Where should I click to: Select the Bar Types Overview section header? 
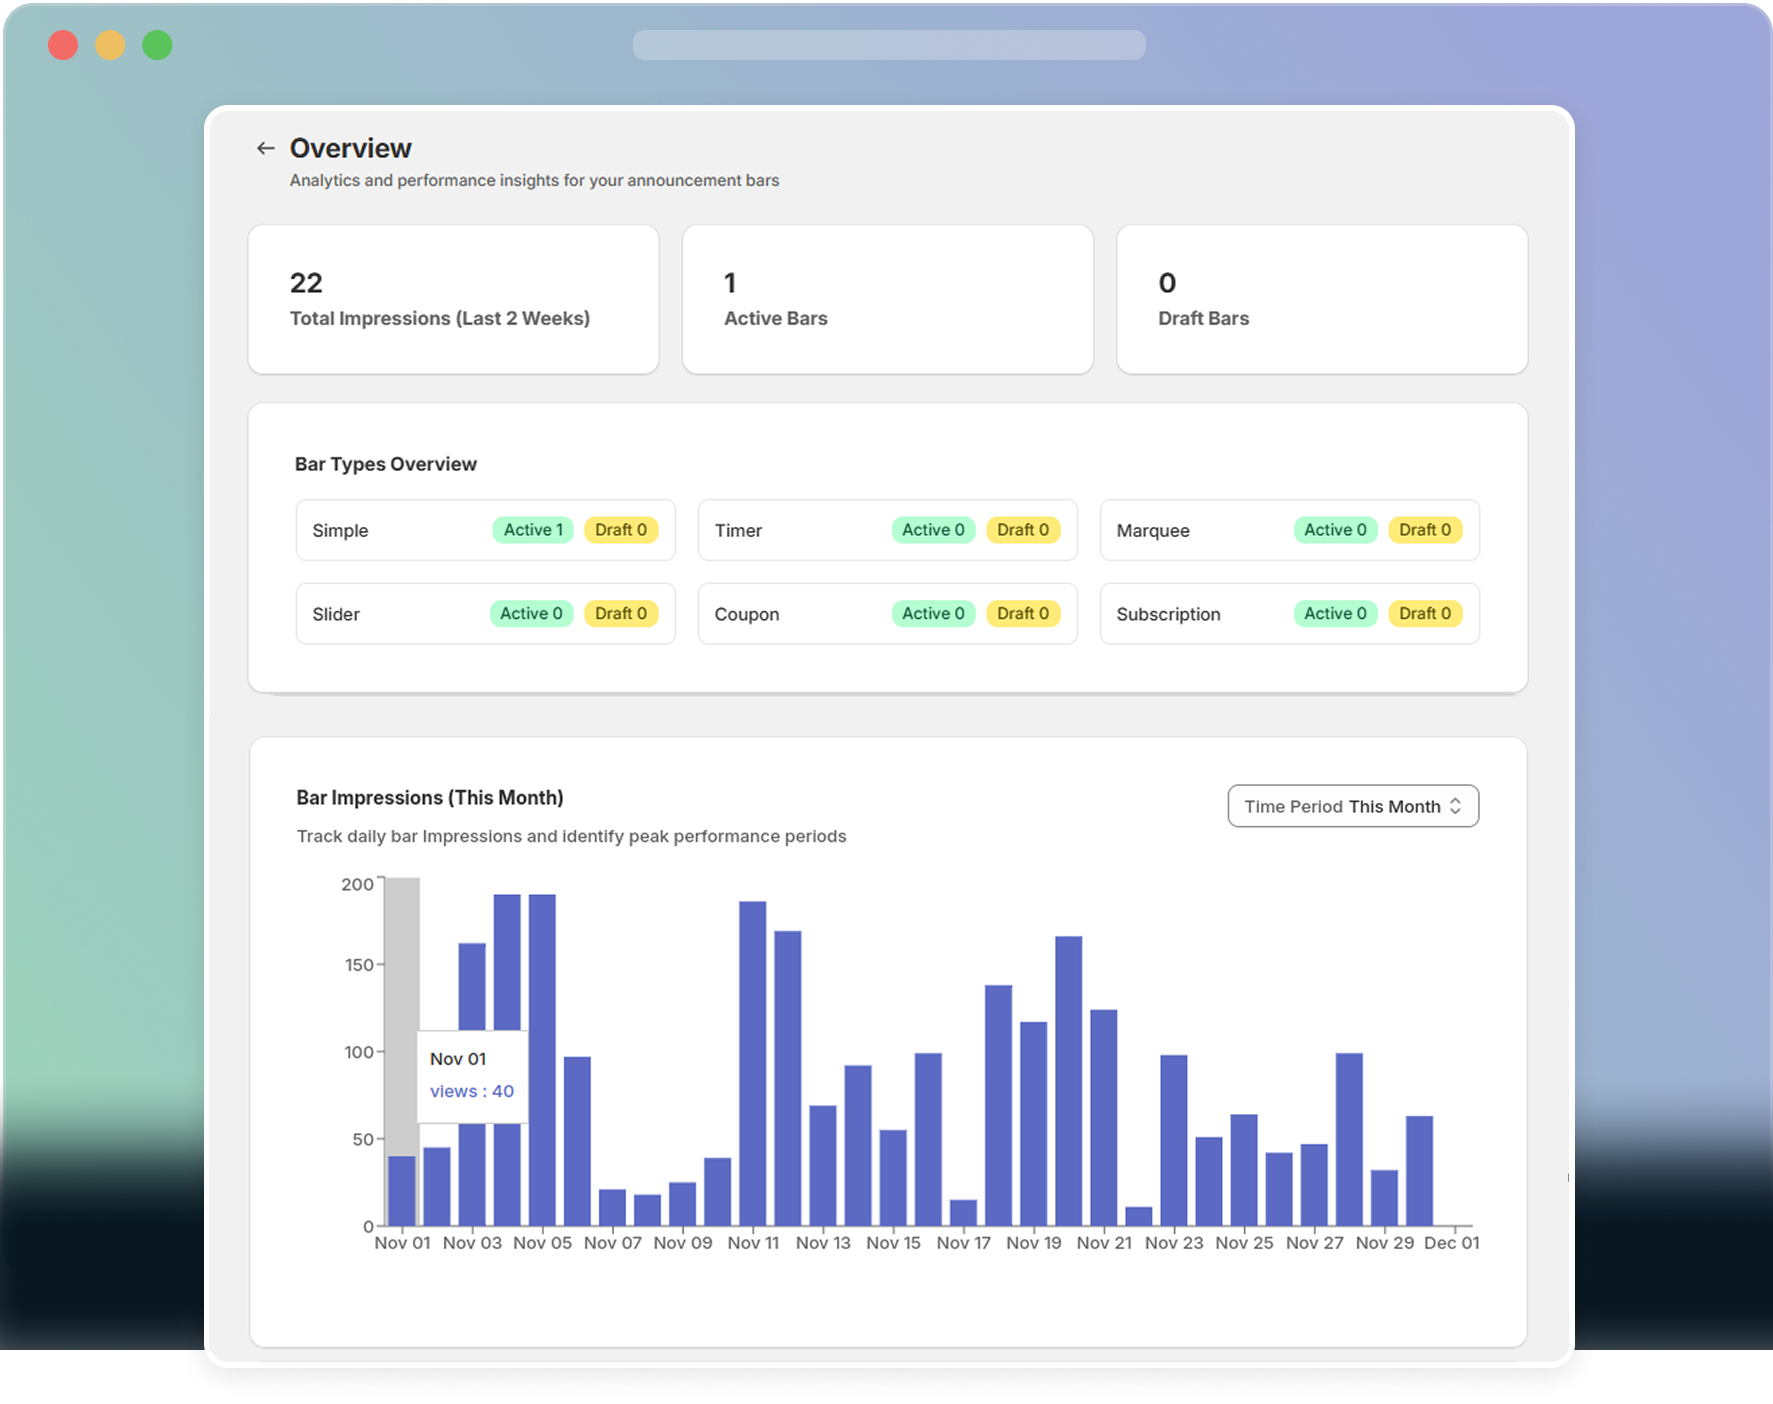(x=387, y=463)
